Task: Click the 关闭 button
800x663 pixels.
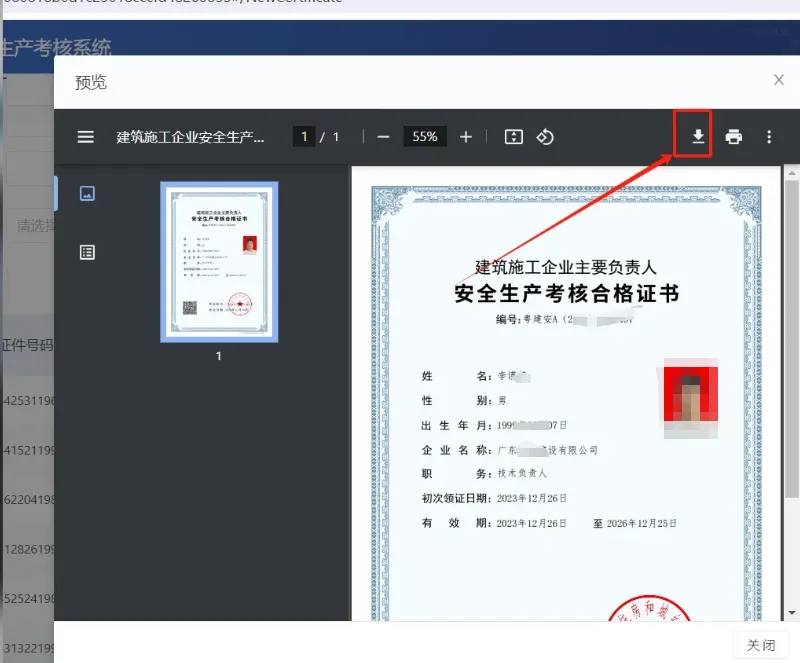Action: point(761,645)
